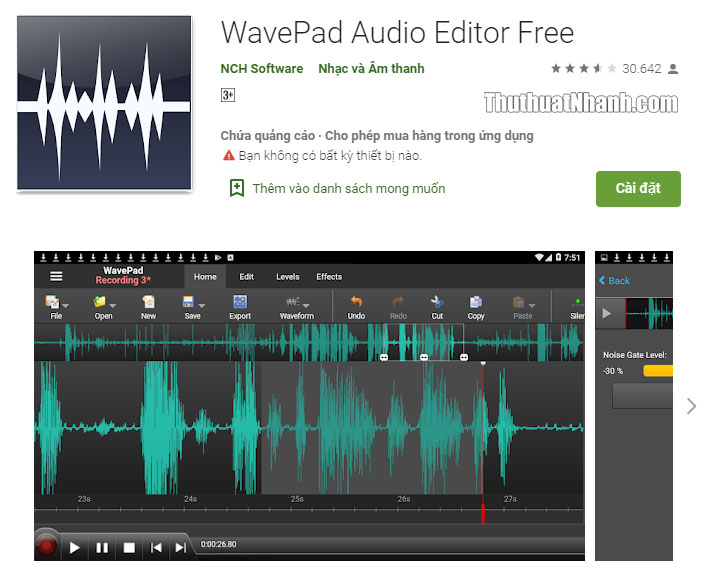Click the Undo arrow icon
This screenshot has width=709, height=579.
point(356,301)
